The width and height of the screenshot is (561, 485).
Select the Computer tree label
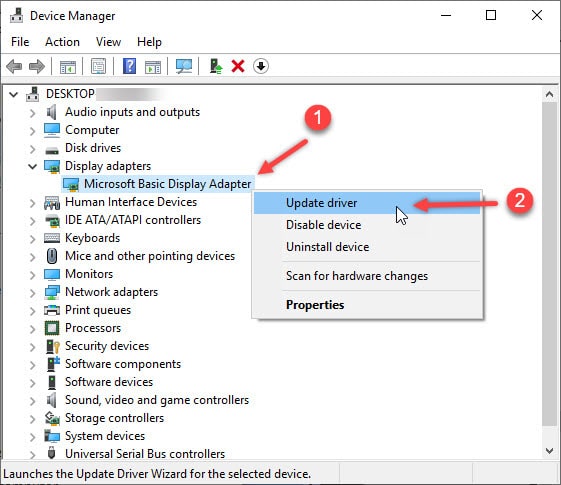(92, 130)
